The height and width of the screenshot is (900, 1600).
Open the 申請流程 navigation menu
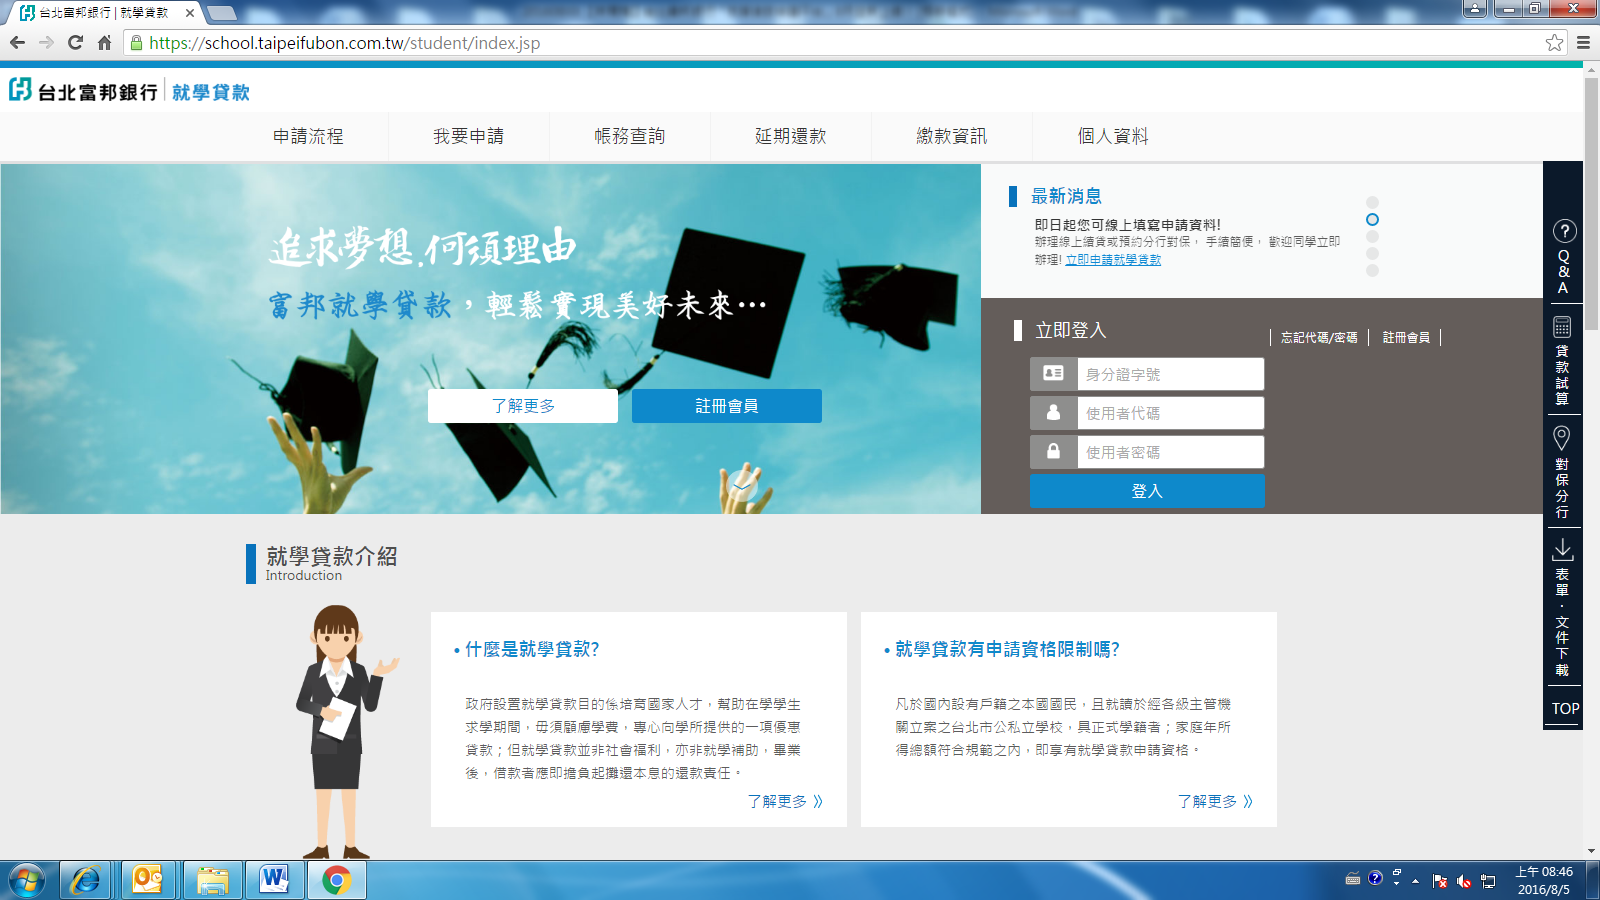click(308, 136)
